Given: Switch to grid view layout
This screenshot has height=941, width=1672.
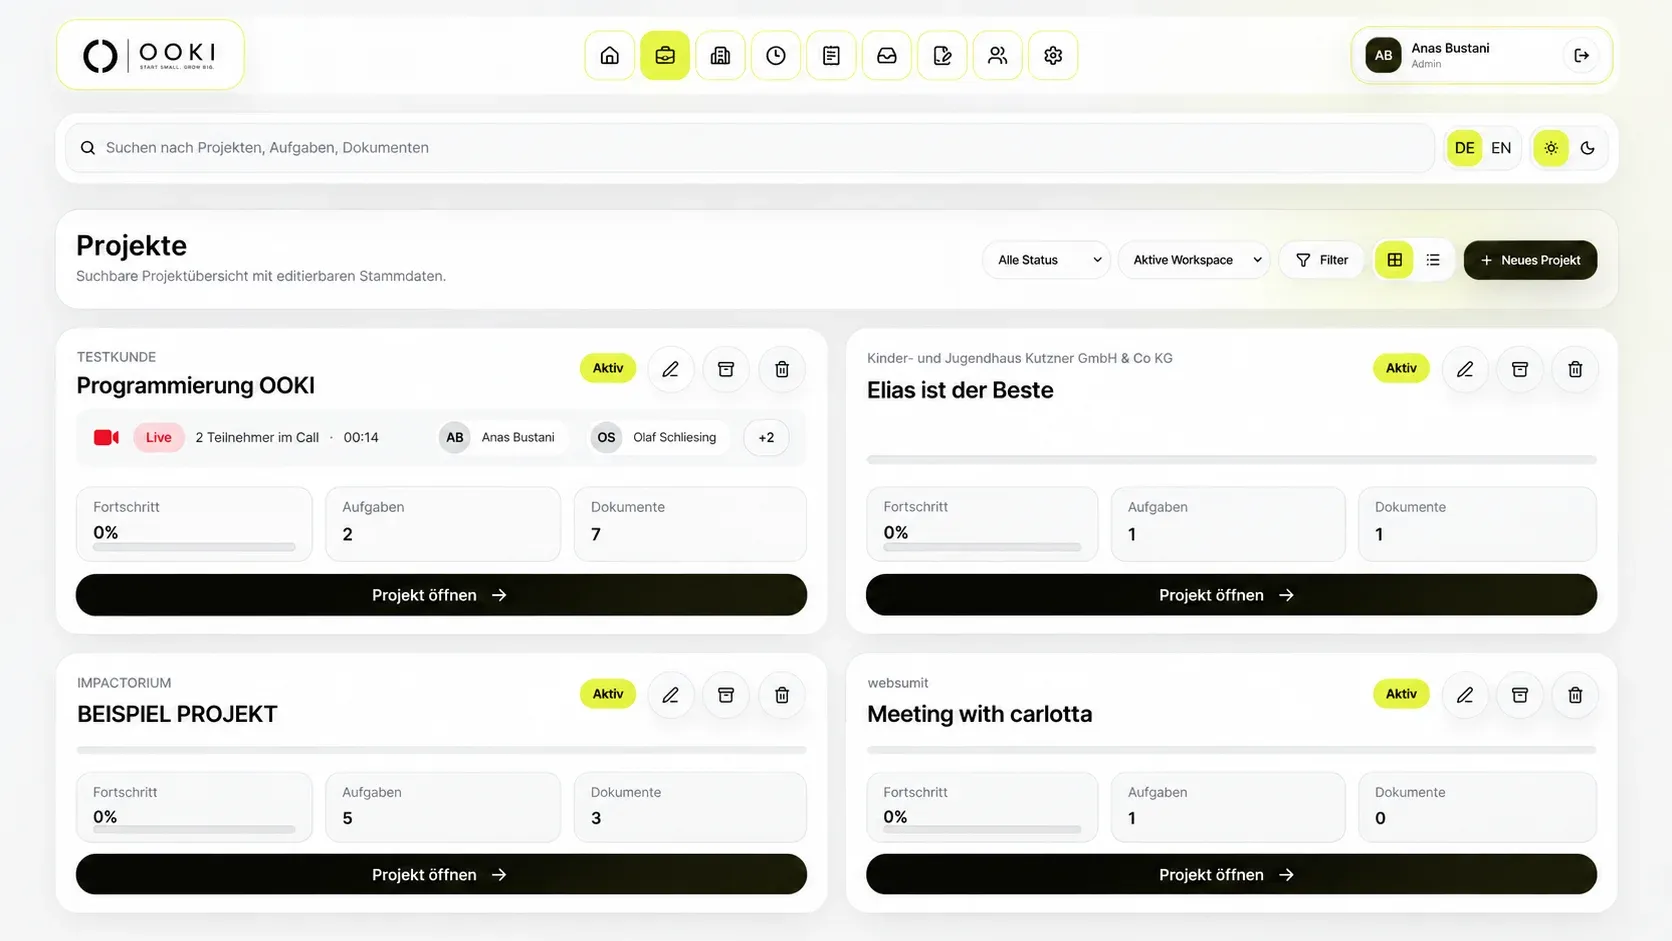Looking at the screenshot, I should [1394, 260].
